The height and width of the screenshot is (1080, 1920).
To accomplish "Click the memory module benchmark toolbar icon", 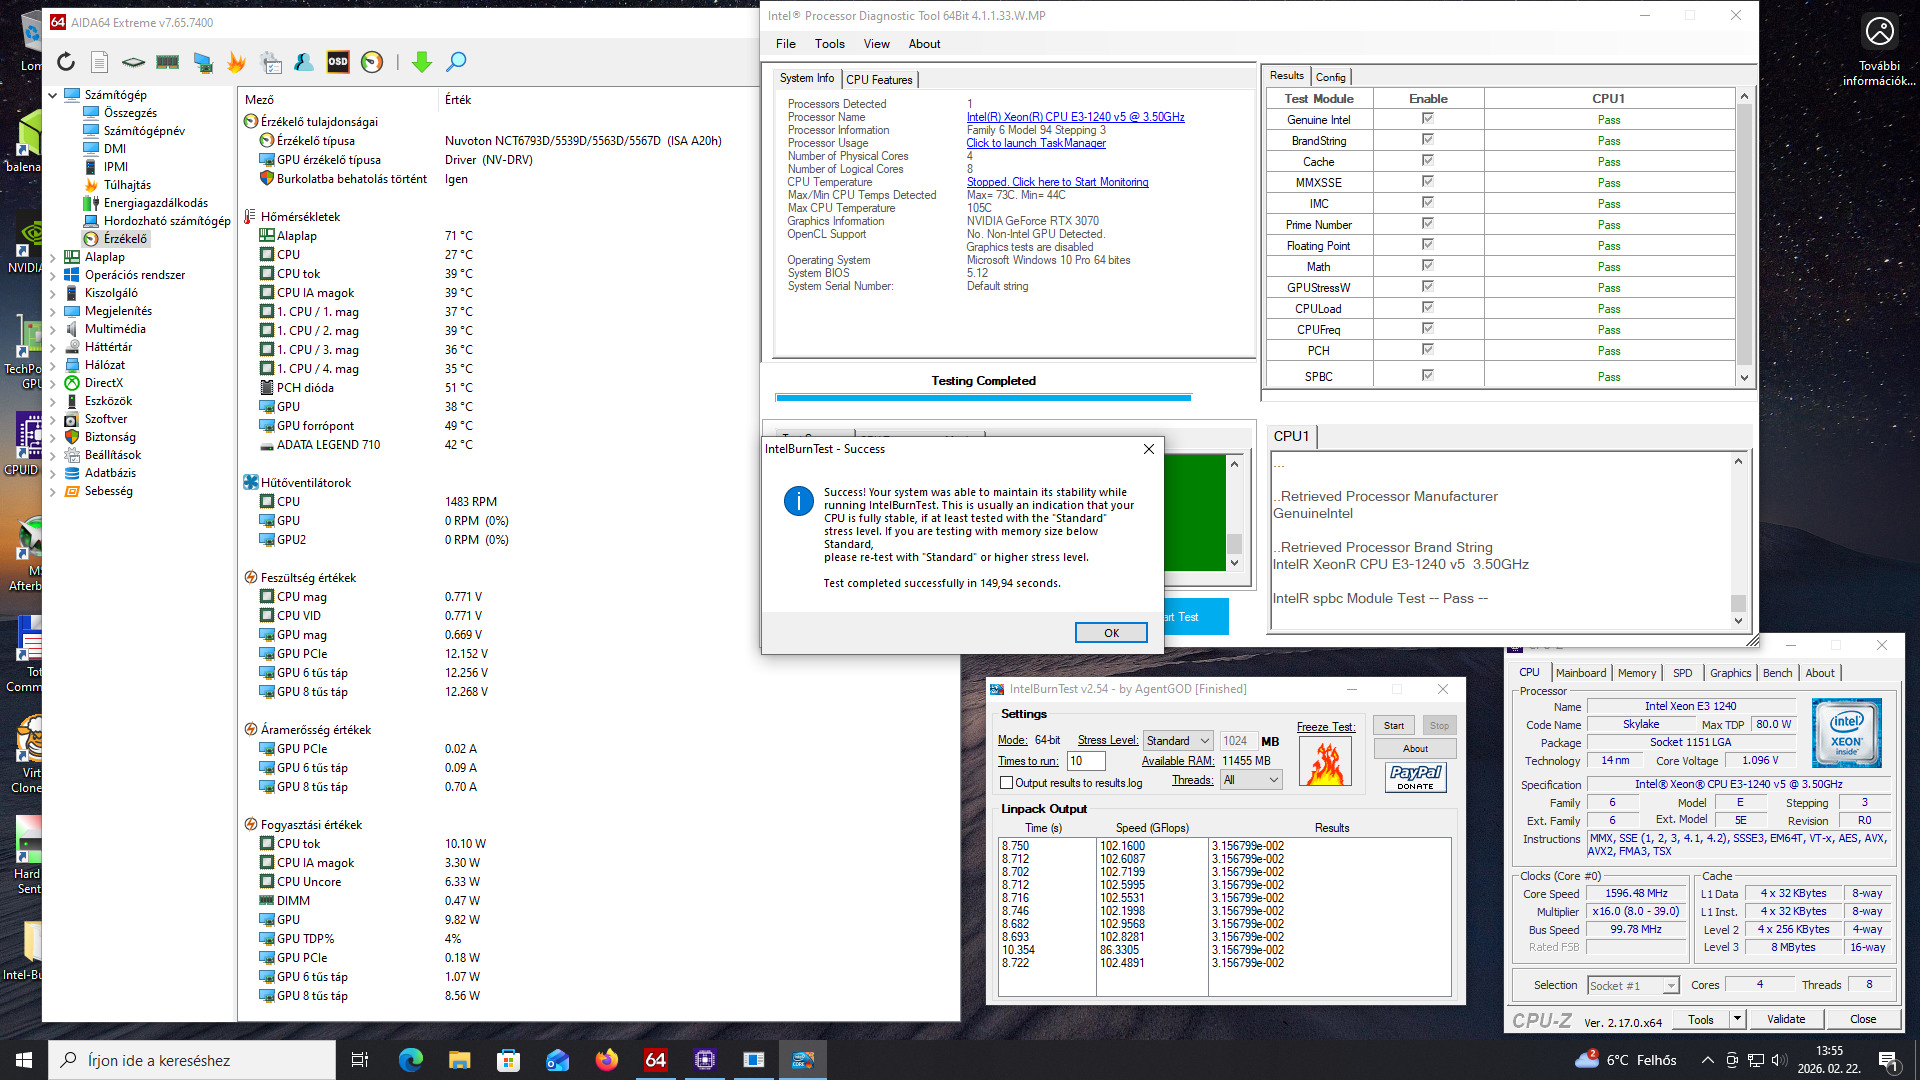I will pos(167,62).
